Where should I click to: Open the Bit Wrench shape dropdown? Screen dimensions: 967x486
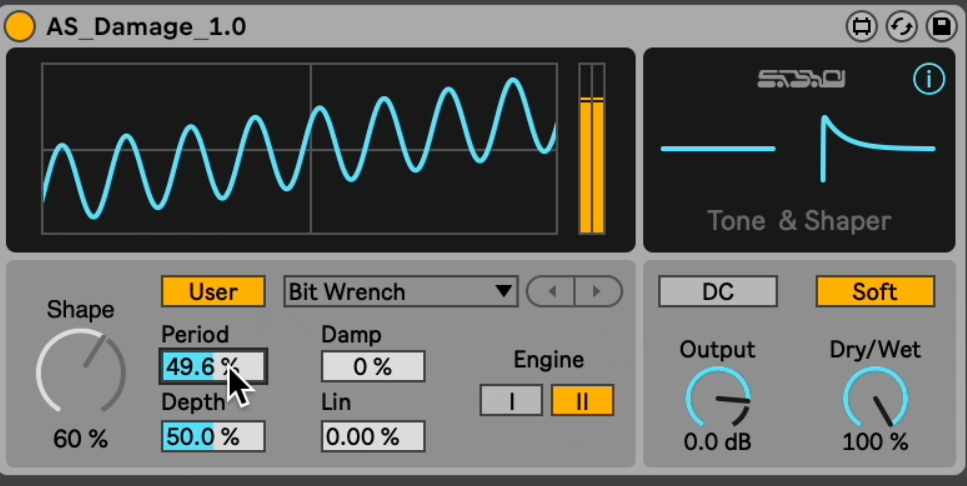(400, 292)
